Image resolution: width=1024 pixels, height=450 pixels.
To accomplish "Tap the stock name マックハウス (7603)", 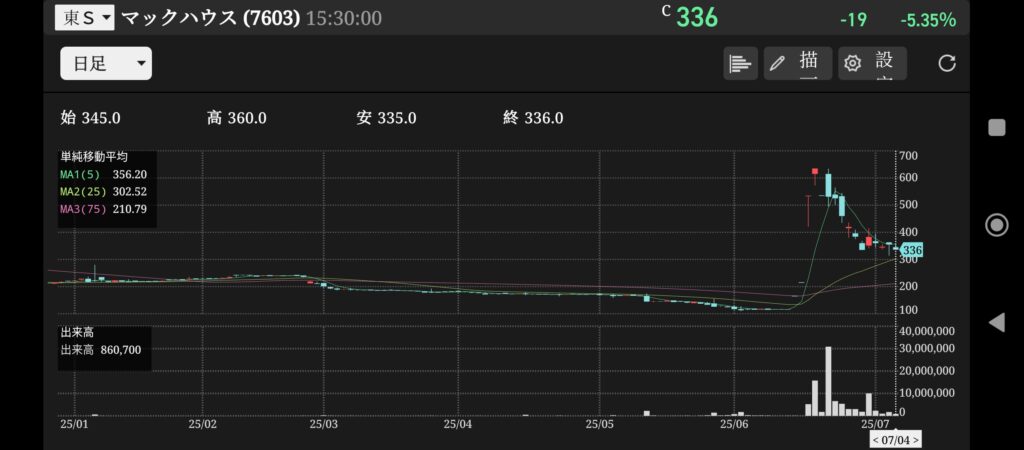I will (211, 18).
